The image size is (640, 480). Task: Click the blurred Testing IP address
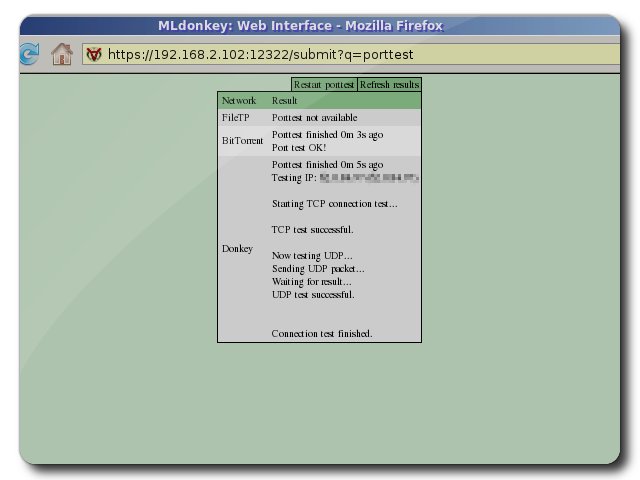pyautogui.click(x=368, y=178)
